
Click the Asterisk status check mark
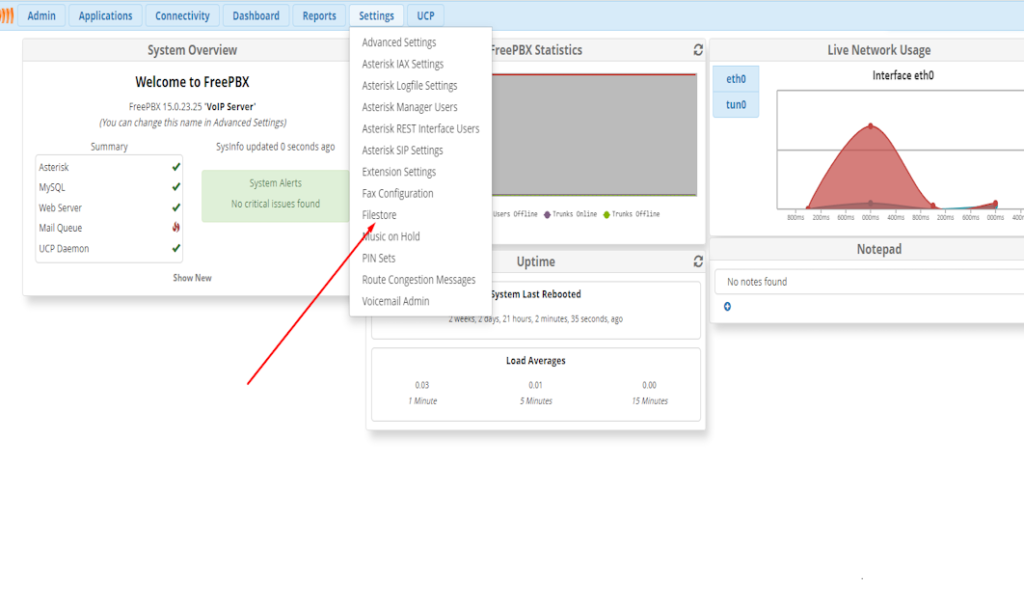[176, 167]
